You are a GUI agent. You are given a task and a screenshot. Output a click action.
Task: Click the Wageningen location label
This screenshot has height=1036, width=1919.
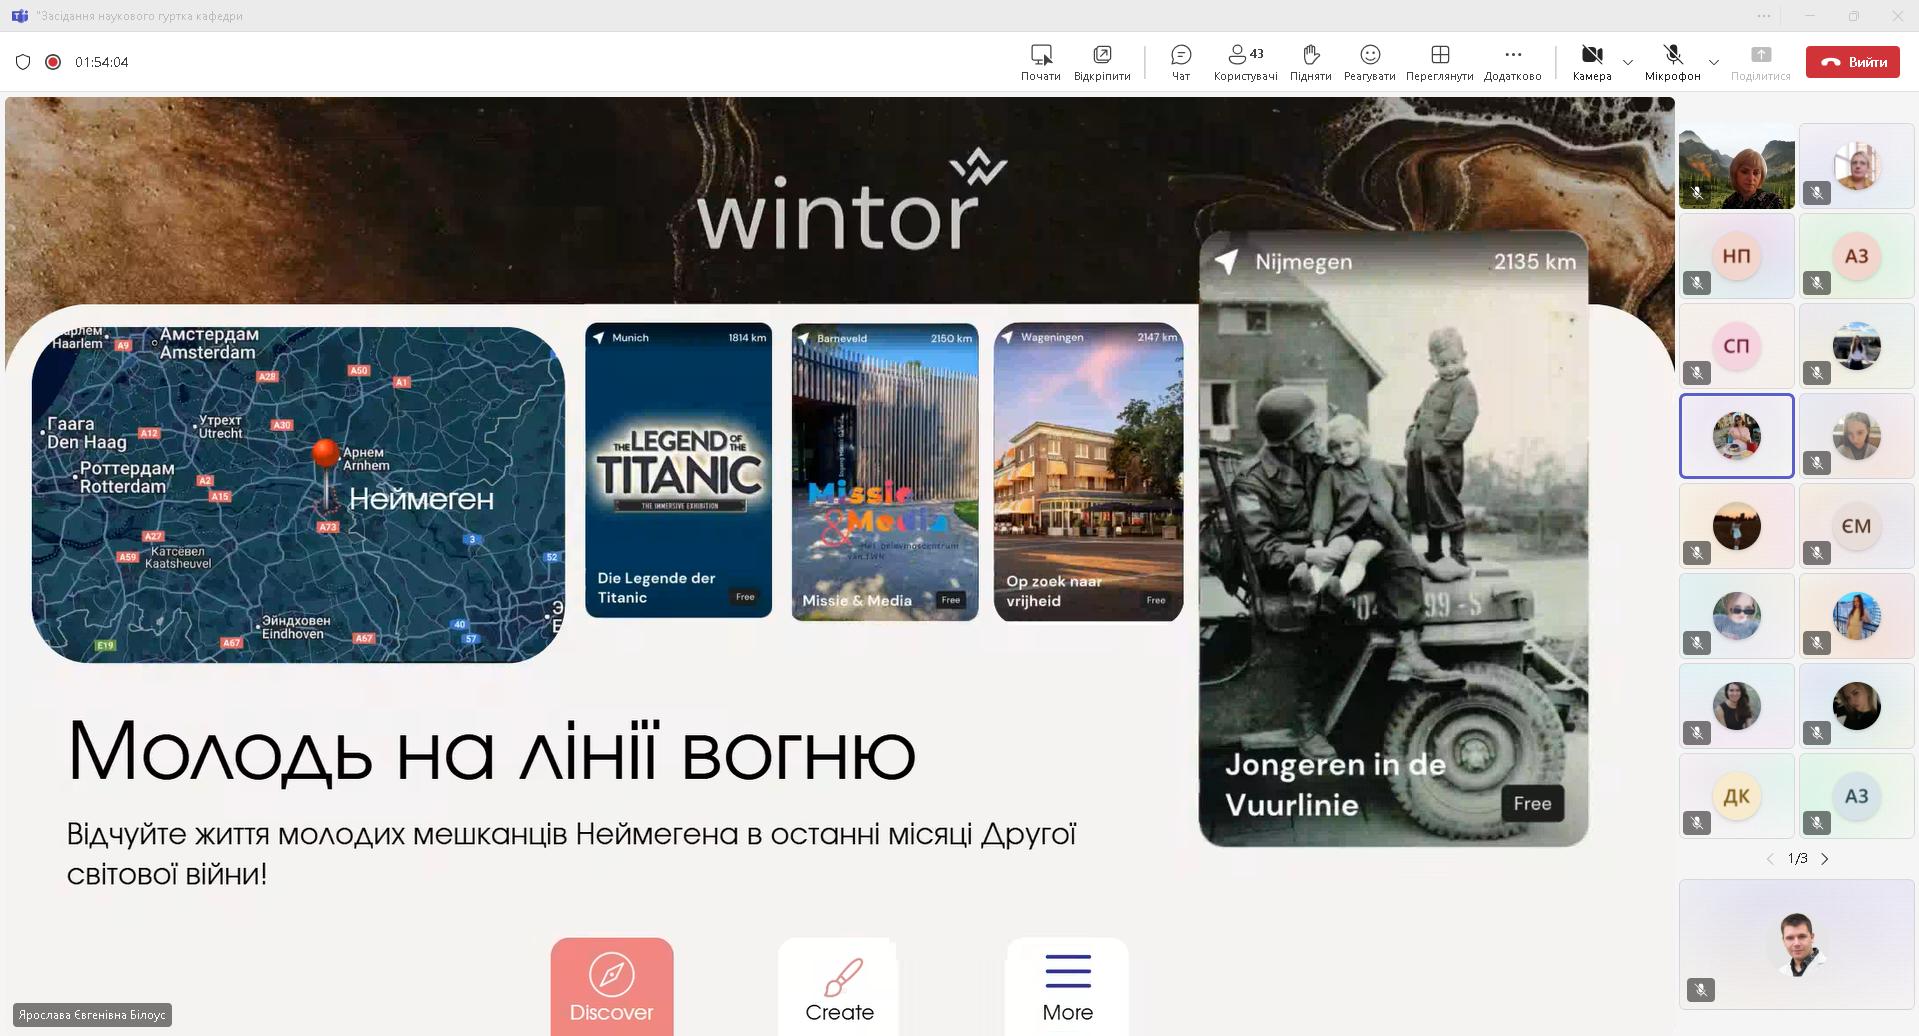click(1052, 337)
